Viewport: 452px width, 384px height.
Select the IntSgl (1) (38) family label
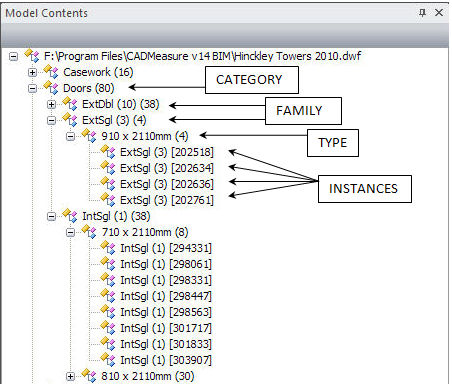[116, 216]
